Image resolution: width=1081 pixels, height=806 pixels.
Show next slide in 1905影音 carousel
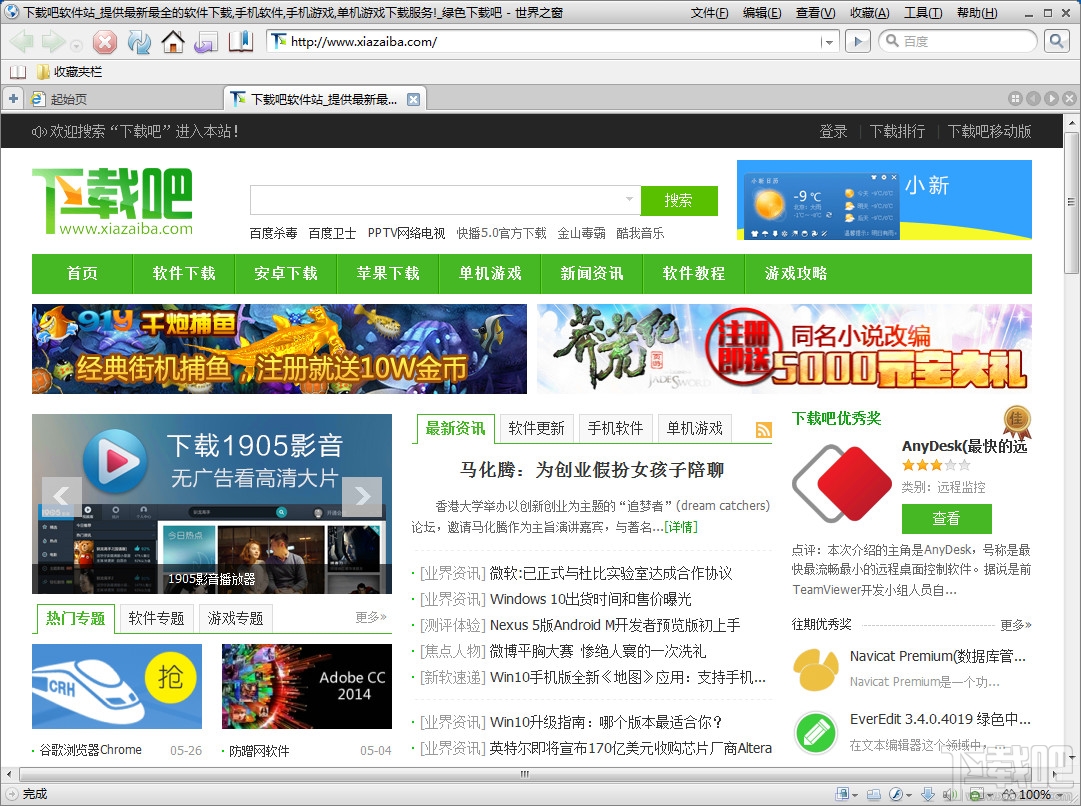pyautogui.click(x=362, y=495)
